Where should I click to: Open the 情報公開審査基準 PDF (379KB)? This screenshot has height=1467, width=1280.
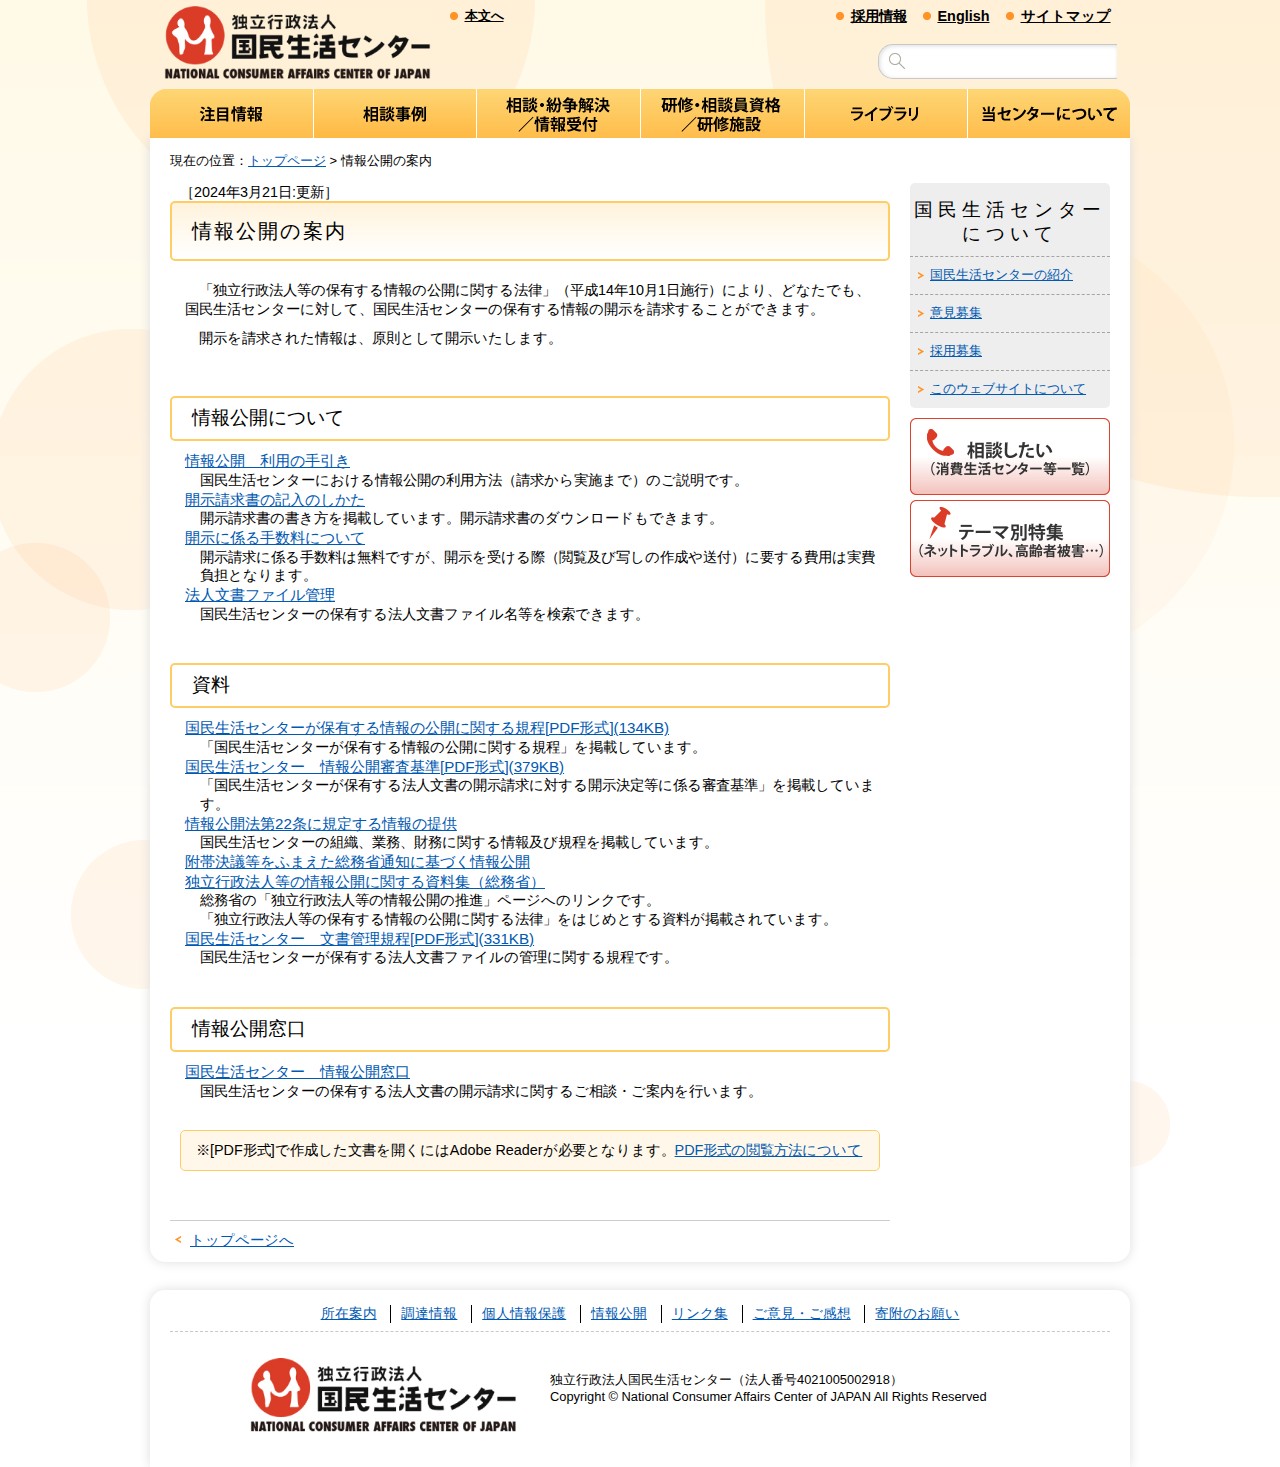click(375, 767)
